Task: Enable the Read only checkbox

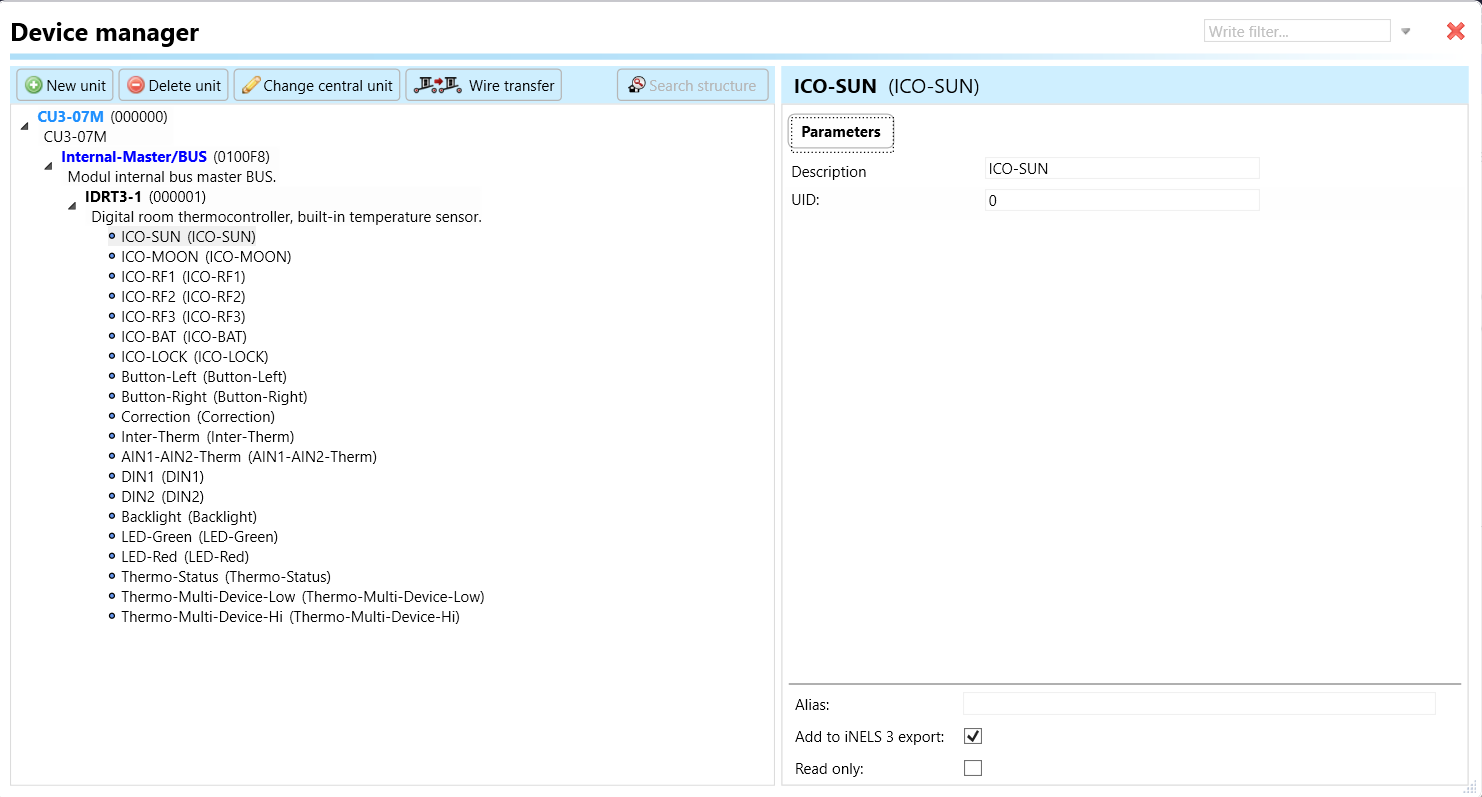Action: point(972,768)
